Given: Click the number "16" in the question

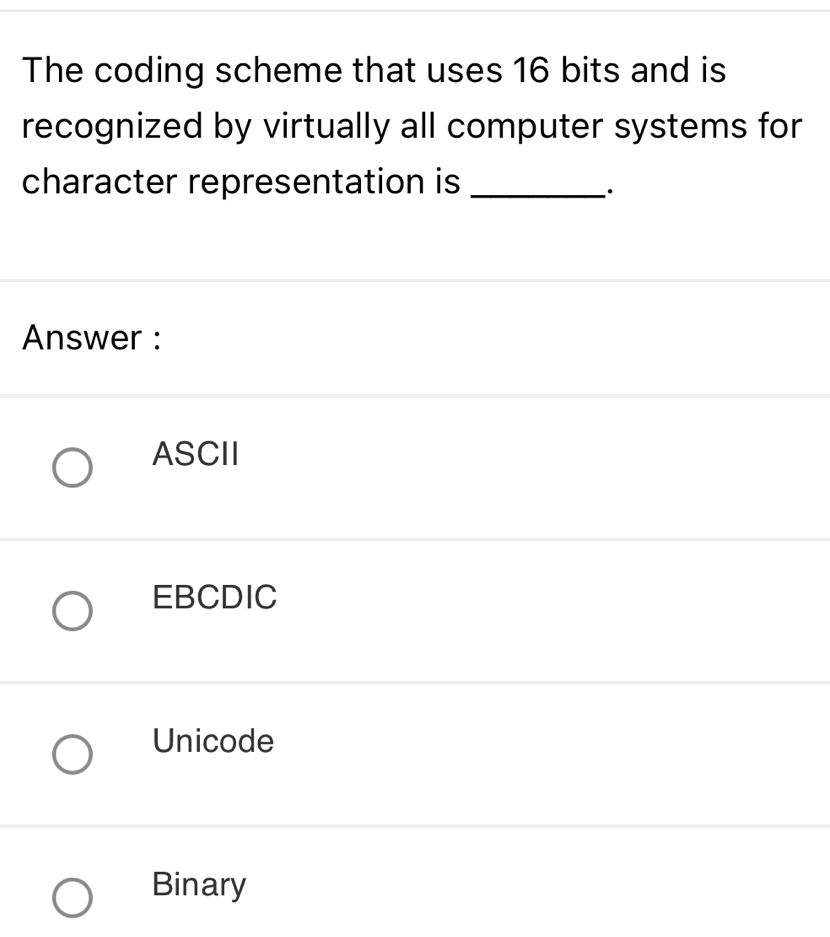Looking at the screenshot, I should (532, 71).
